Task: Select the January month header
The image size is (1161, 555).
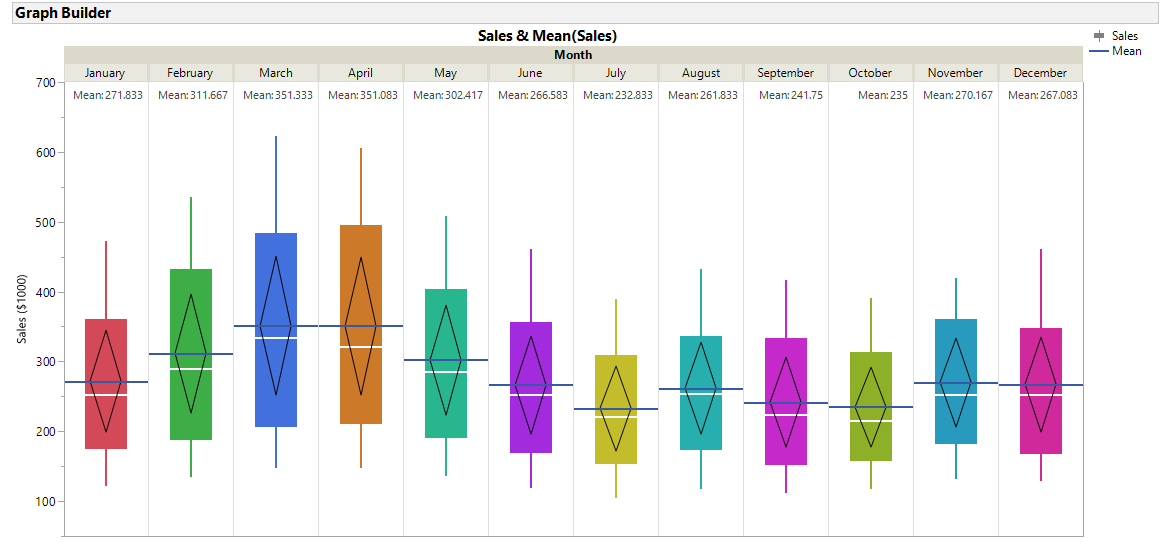Action: point(105,73)
